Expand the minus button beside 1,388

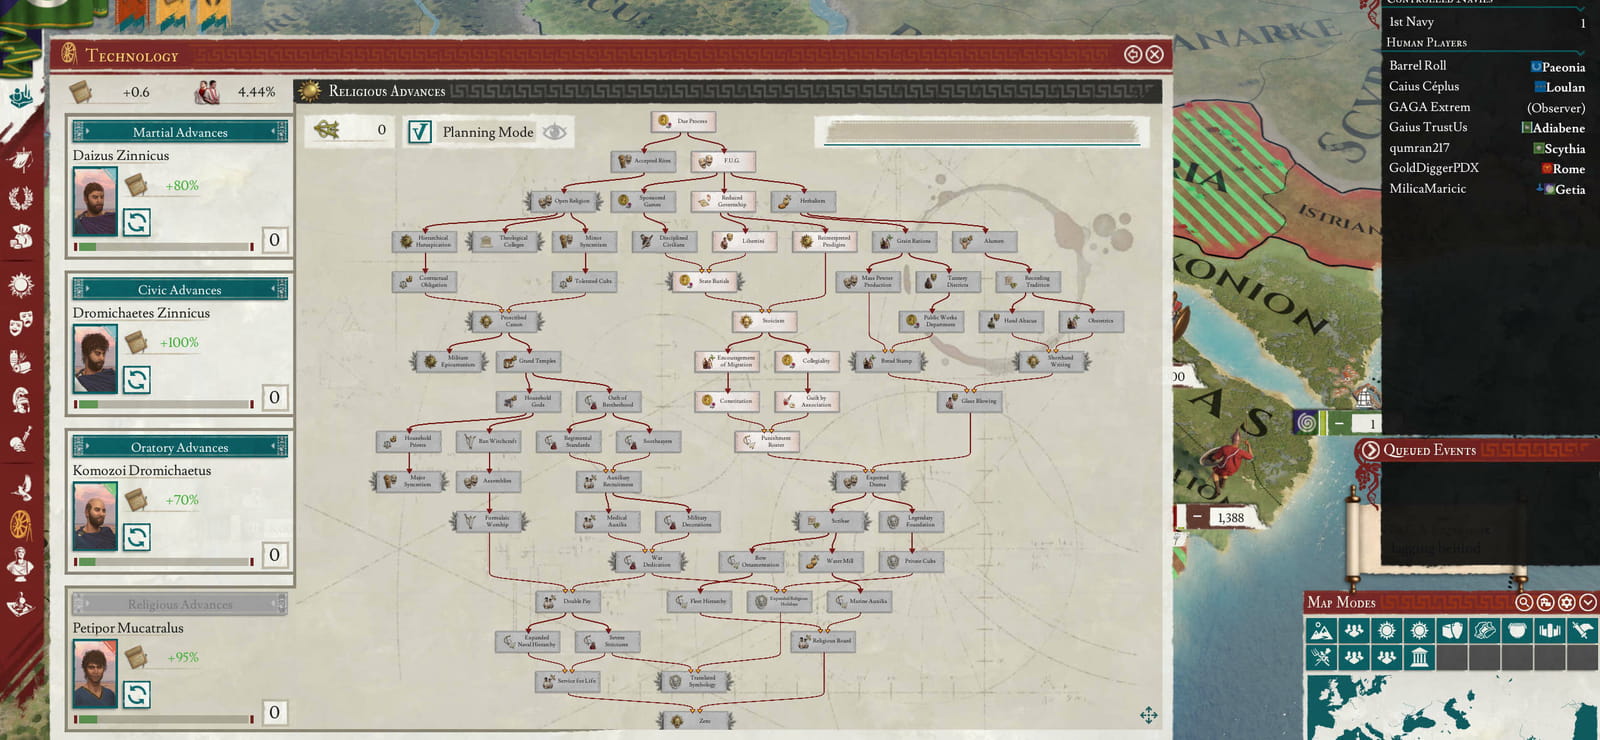(x=1196, y=516)
